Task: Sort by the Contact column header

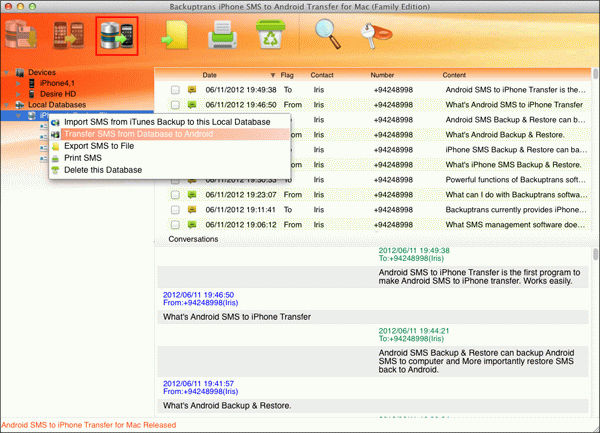Action: 322,75
